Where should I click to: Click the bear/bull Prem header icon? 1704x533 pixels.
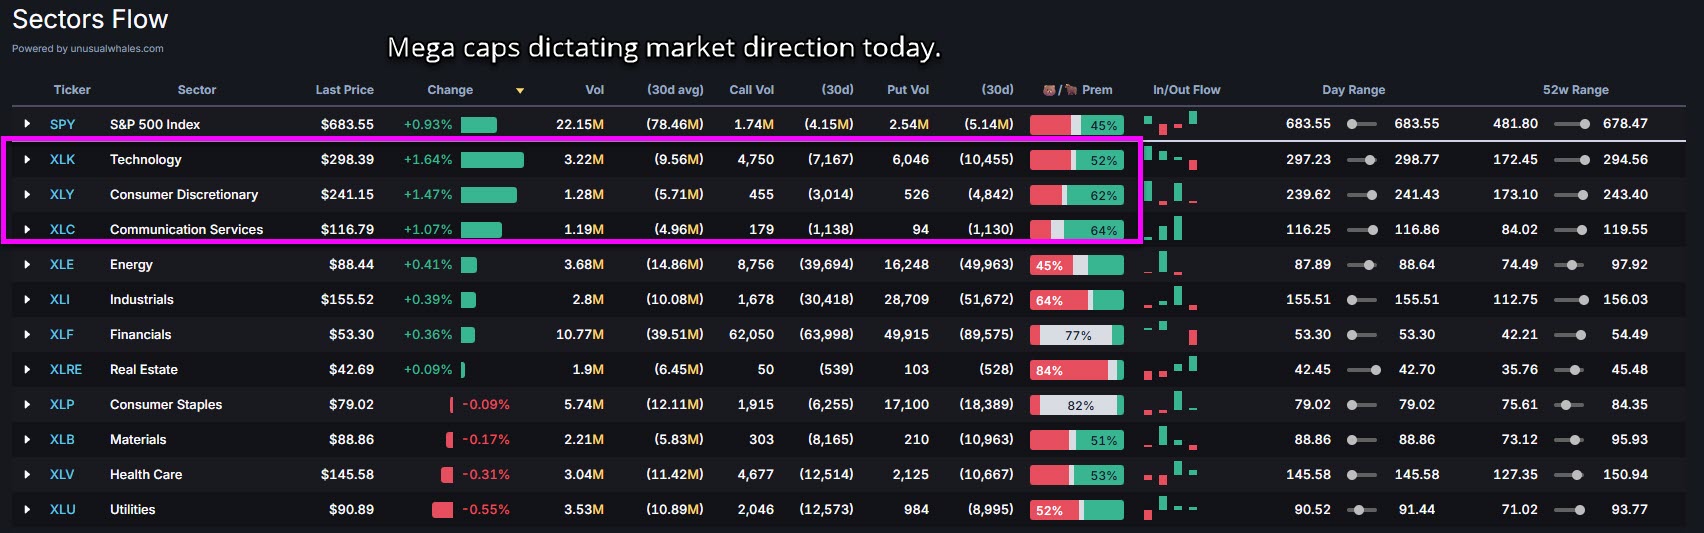pos(1059,90)
